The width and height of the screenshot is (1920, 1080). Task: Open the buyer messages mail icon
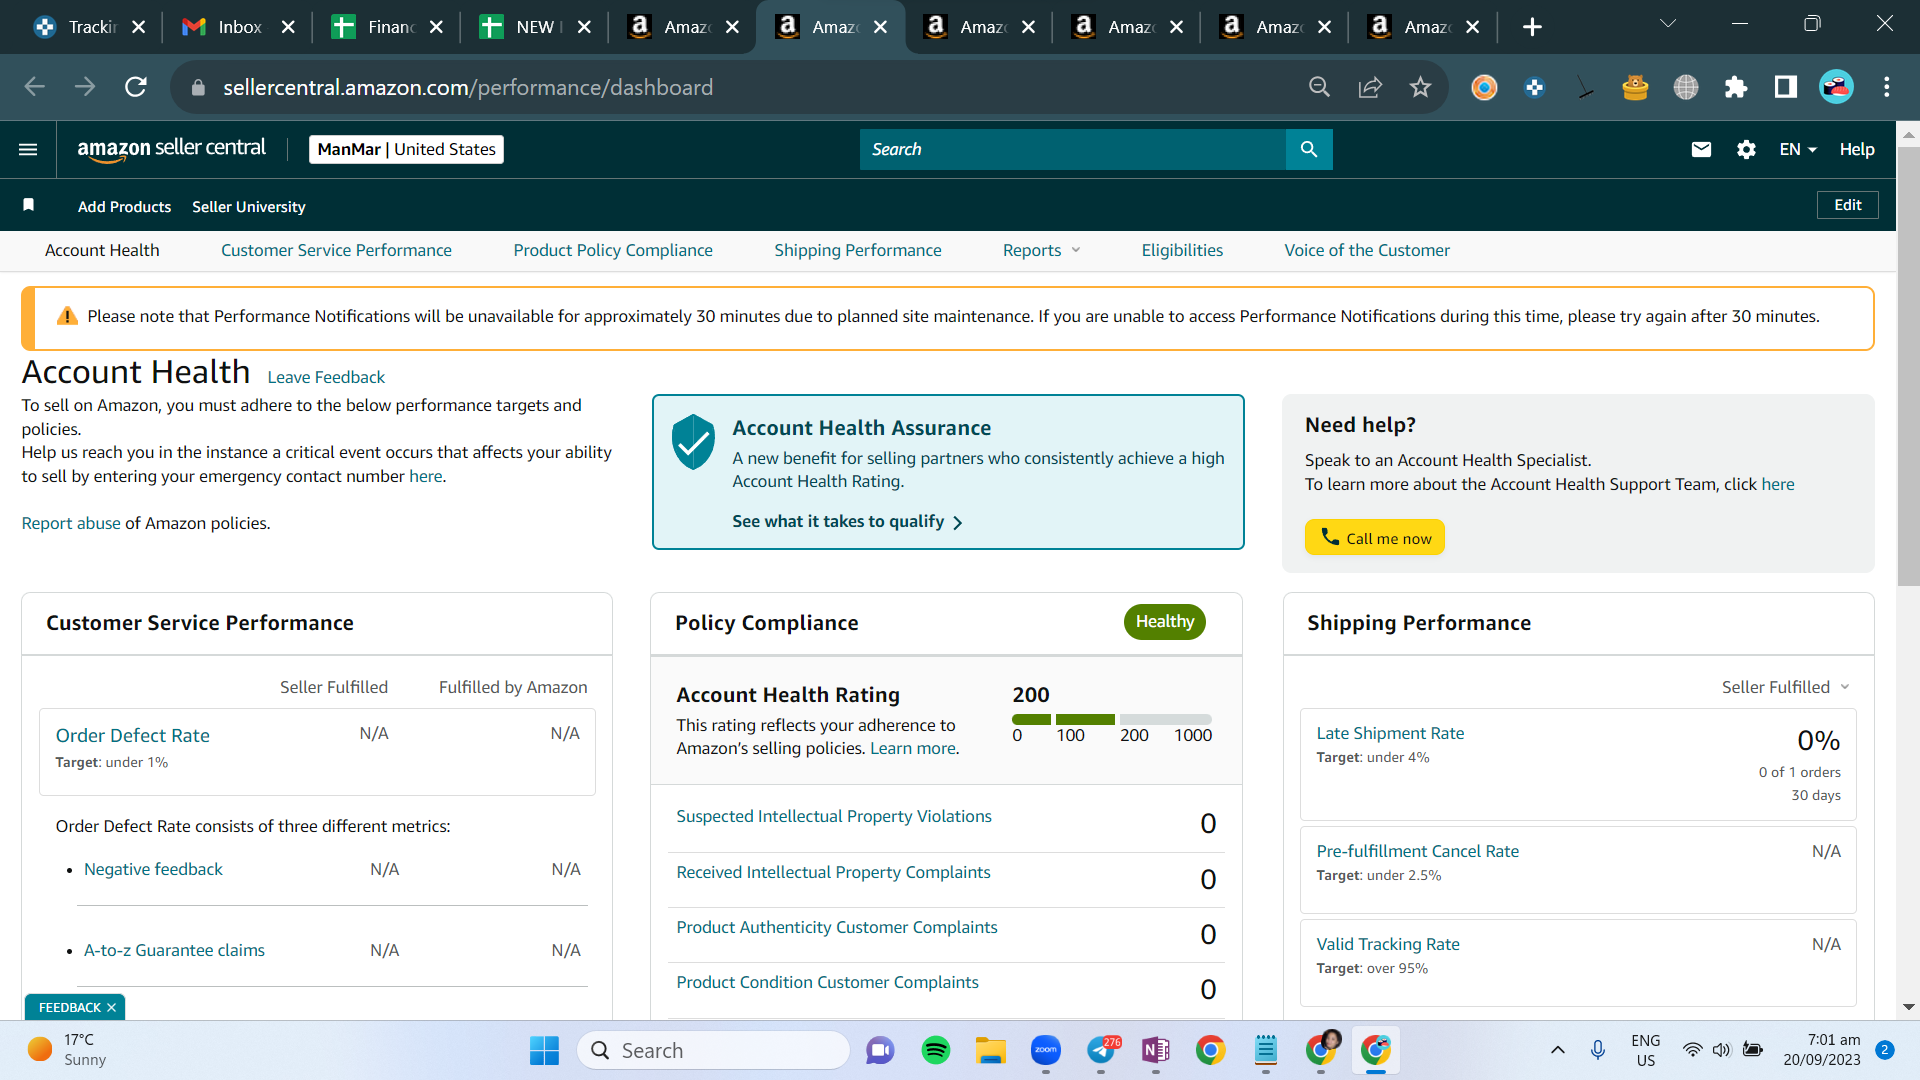[x=1701, y=149]
